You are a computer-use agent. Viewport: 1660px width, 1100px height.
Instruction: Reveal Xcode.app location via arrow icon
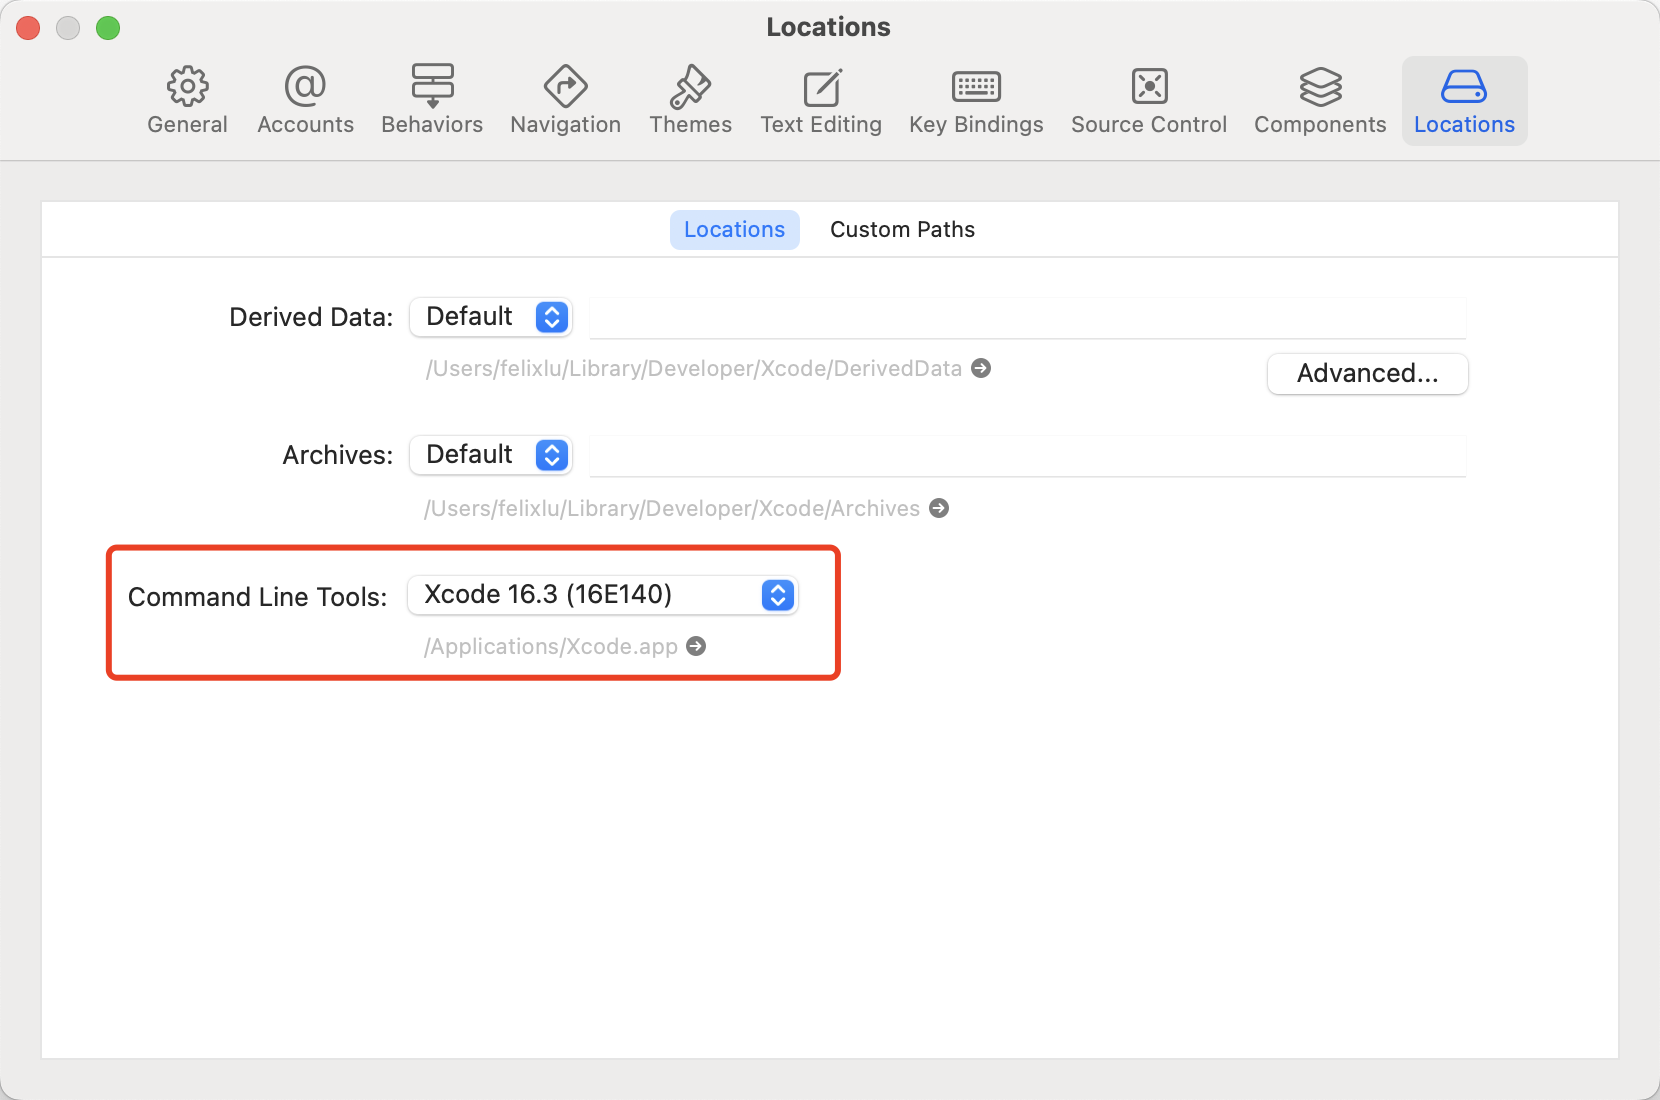tap(697, 646)
